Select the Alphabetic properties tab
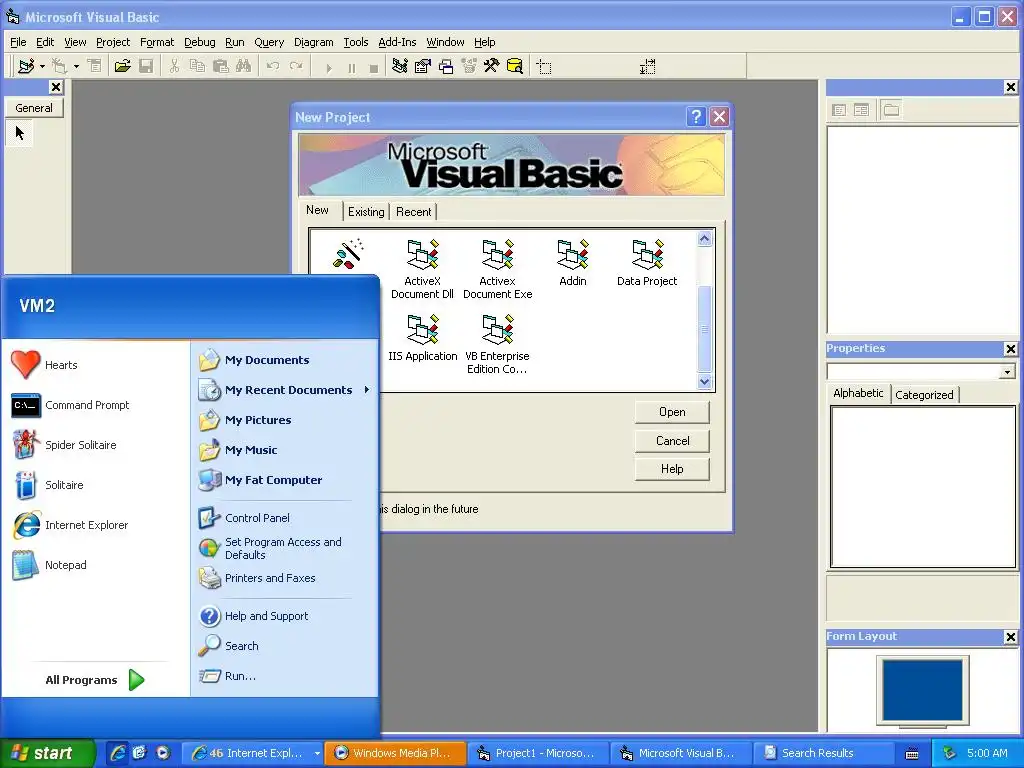 858,393
